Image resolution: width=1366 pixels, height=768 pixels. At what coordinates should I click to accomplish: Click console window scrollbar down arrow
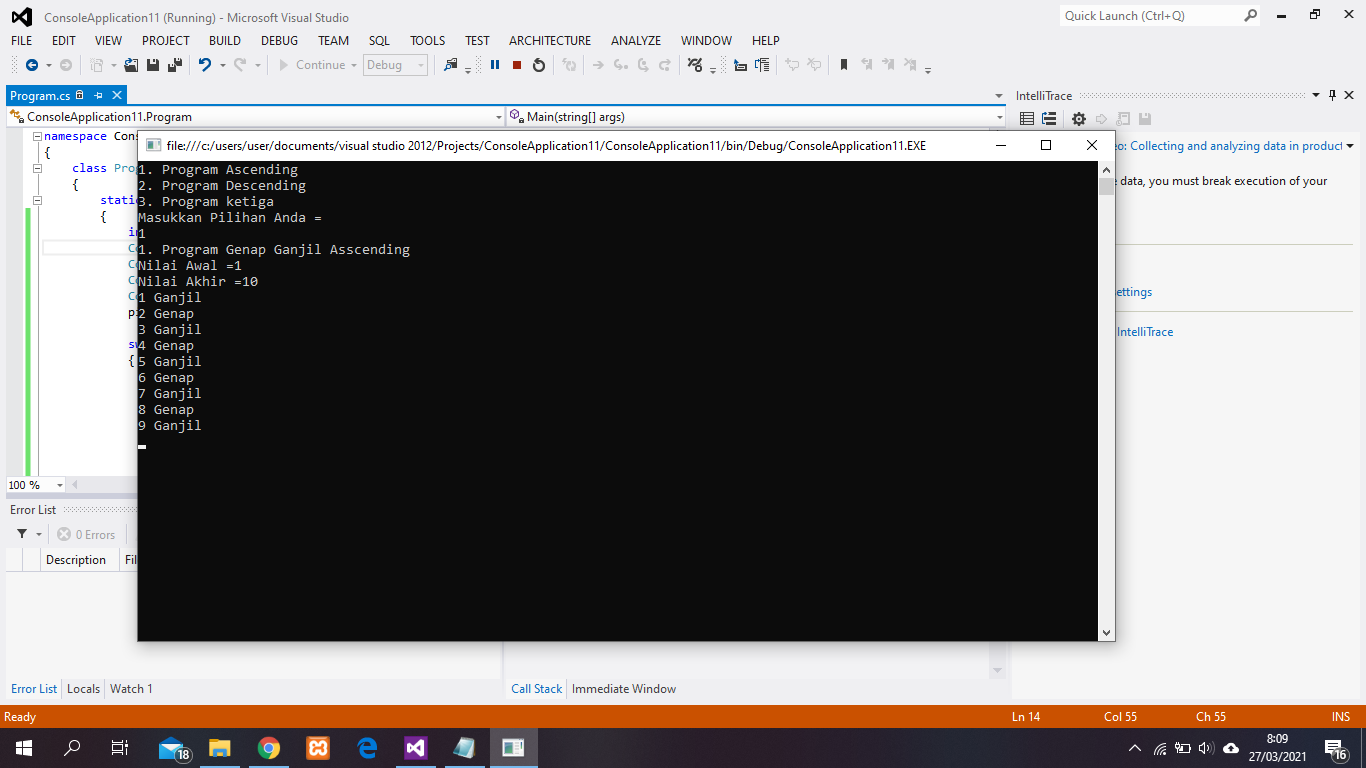[x=1106, y=632]
